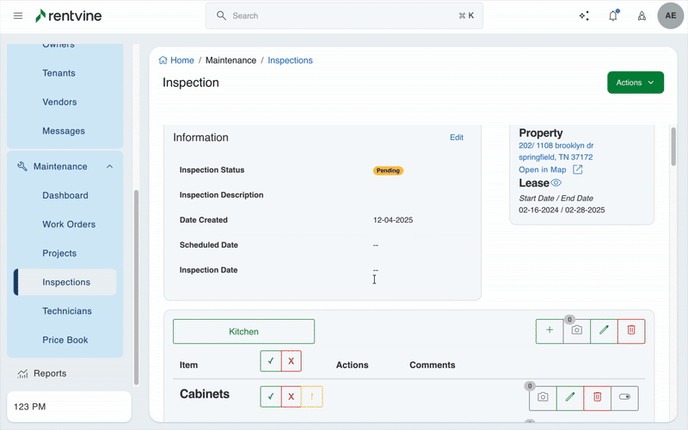Go to Work Orders in sidebar
Screen dimensions: 688x430
tap(69, 224)
